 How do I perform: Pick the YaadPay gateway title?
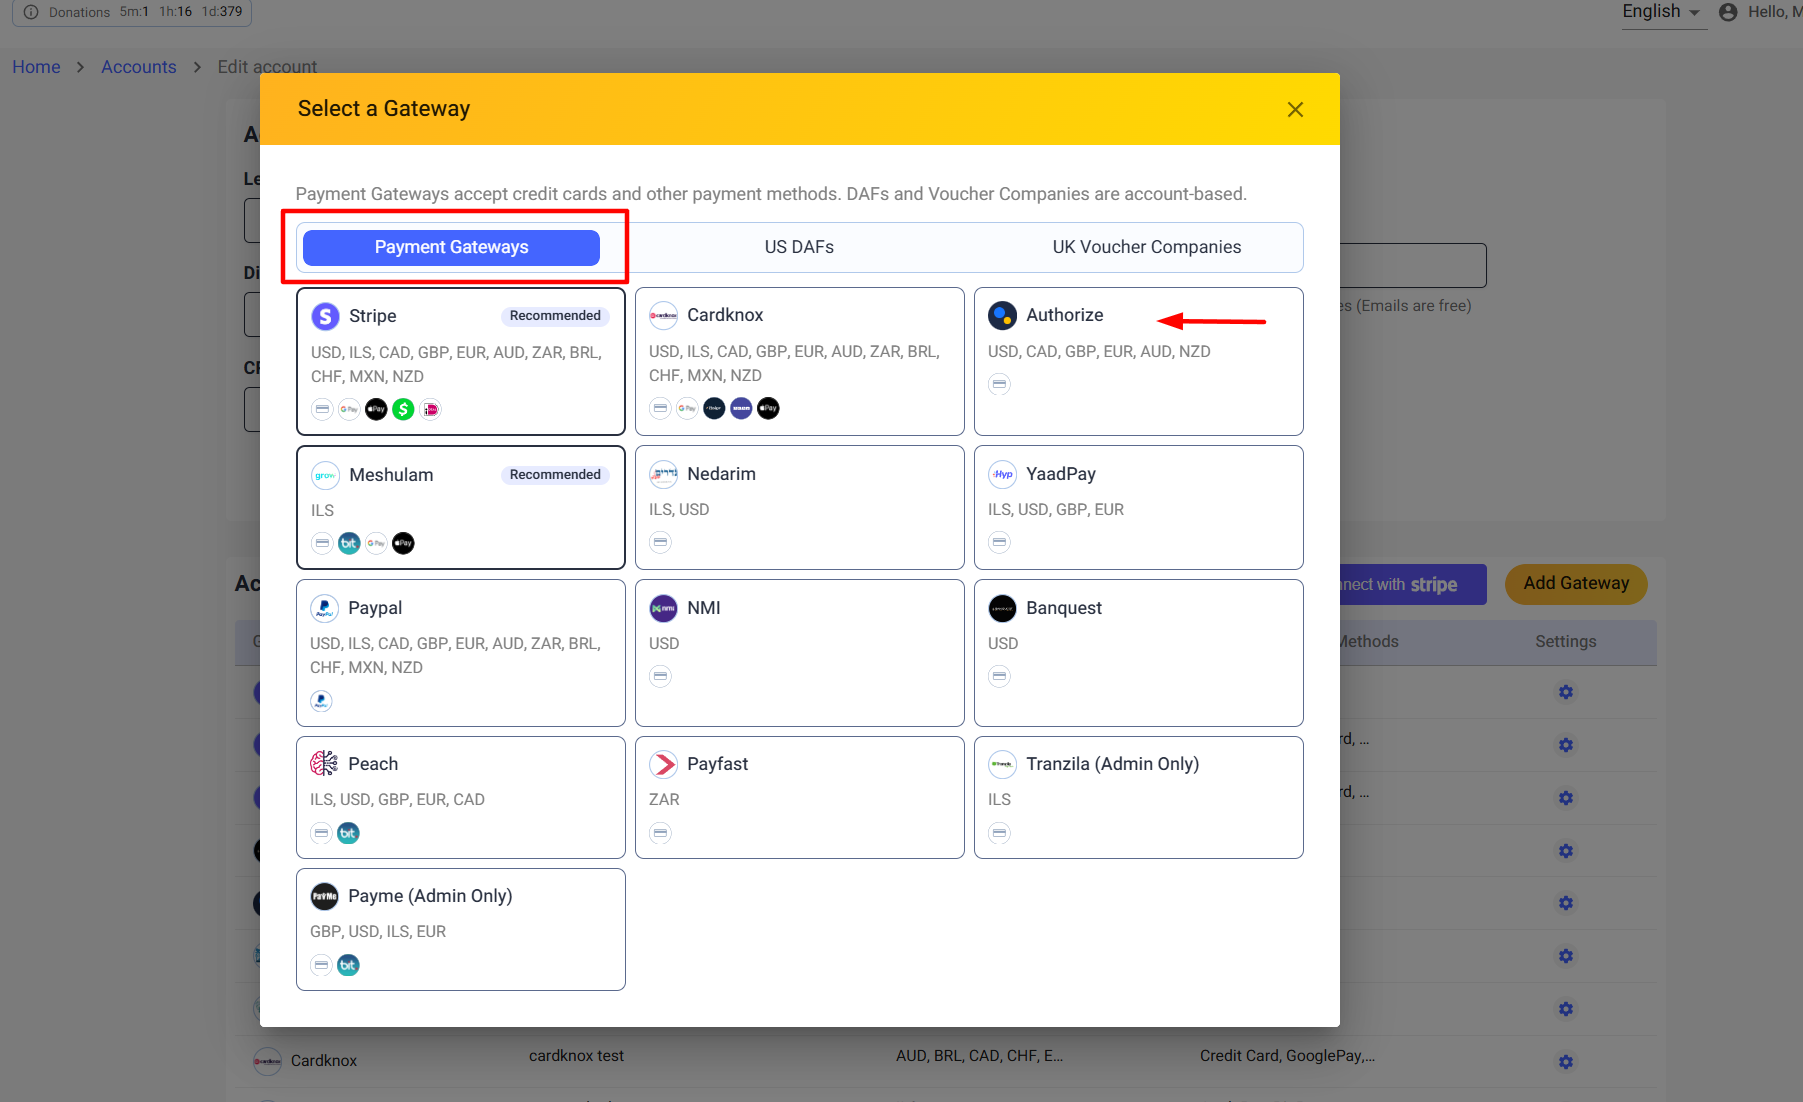coord(1061,474)
